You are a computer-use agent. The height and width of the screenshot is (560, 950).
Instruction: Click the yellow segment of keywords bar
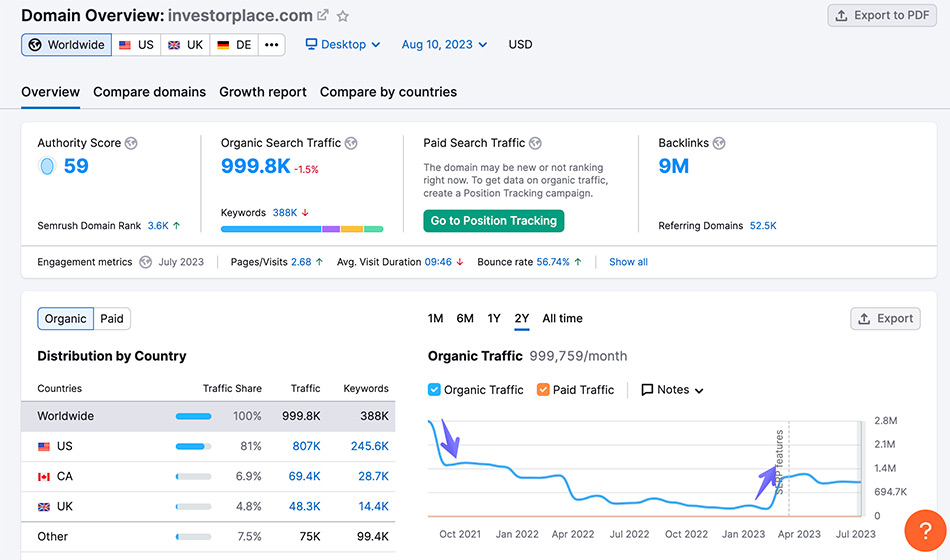point(352,229)
